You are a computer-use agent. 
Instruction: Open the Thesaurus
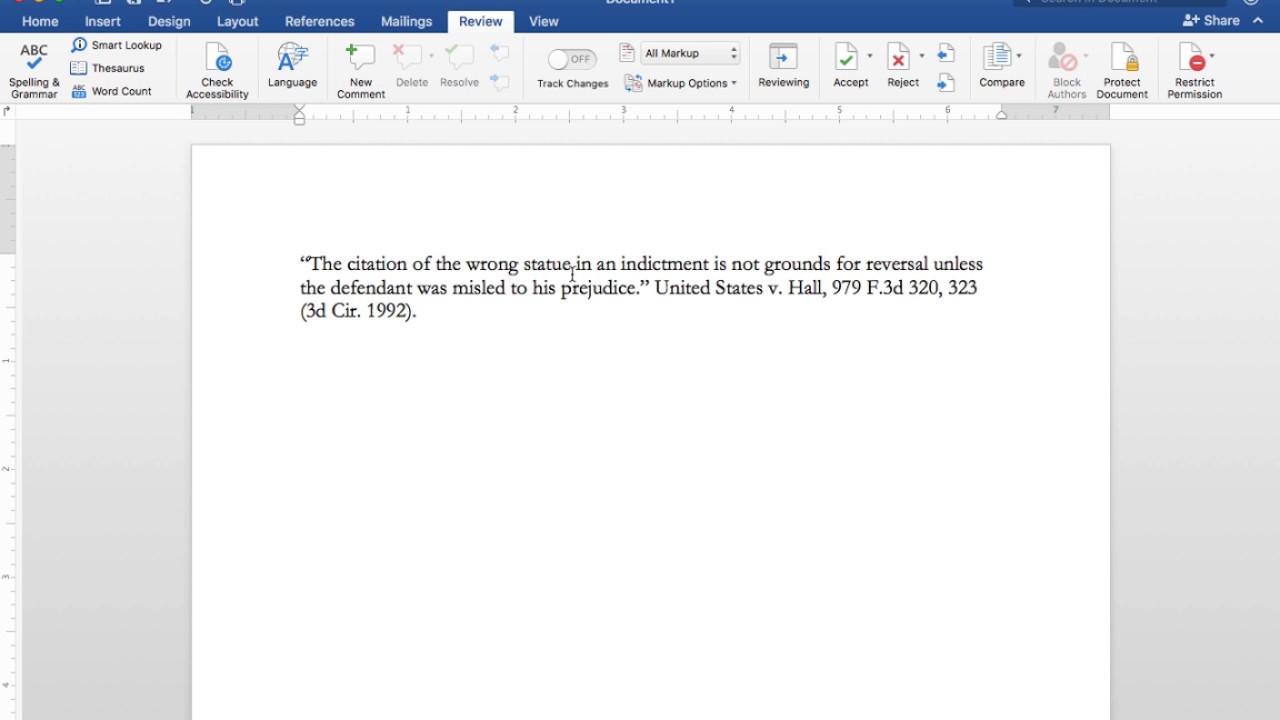pyautogui.click(x=108, y=68)
